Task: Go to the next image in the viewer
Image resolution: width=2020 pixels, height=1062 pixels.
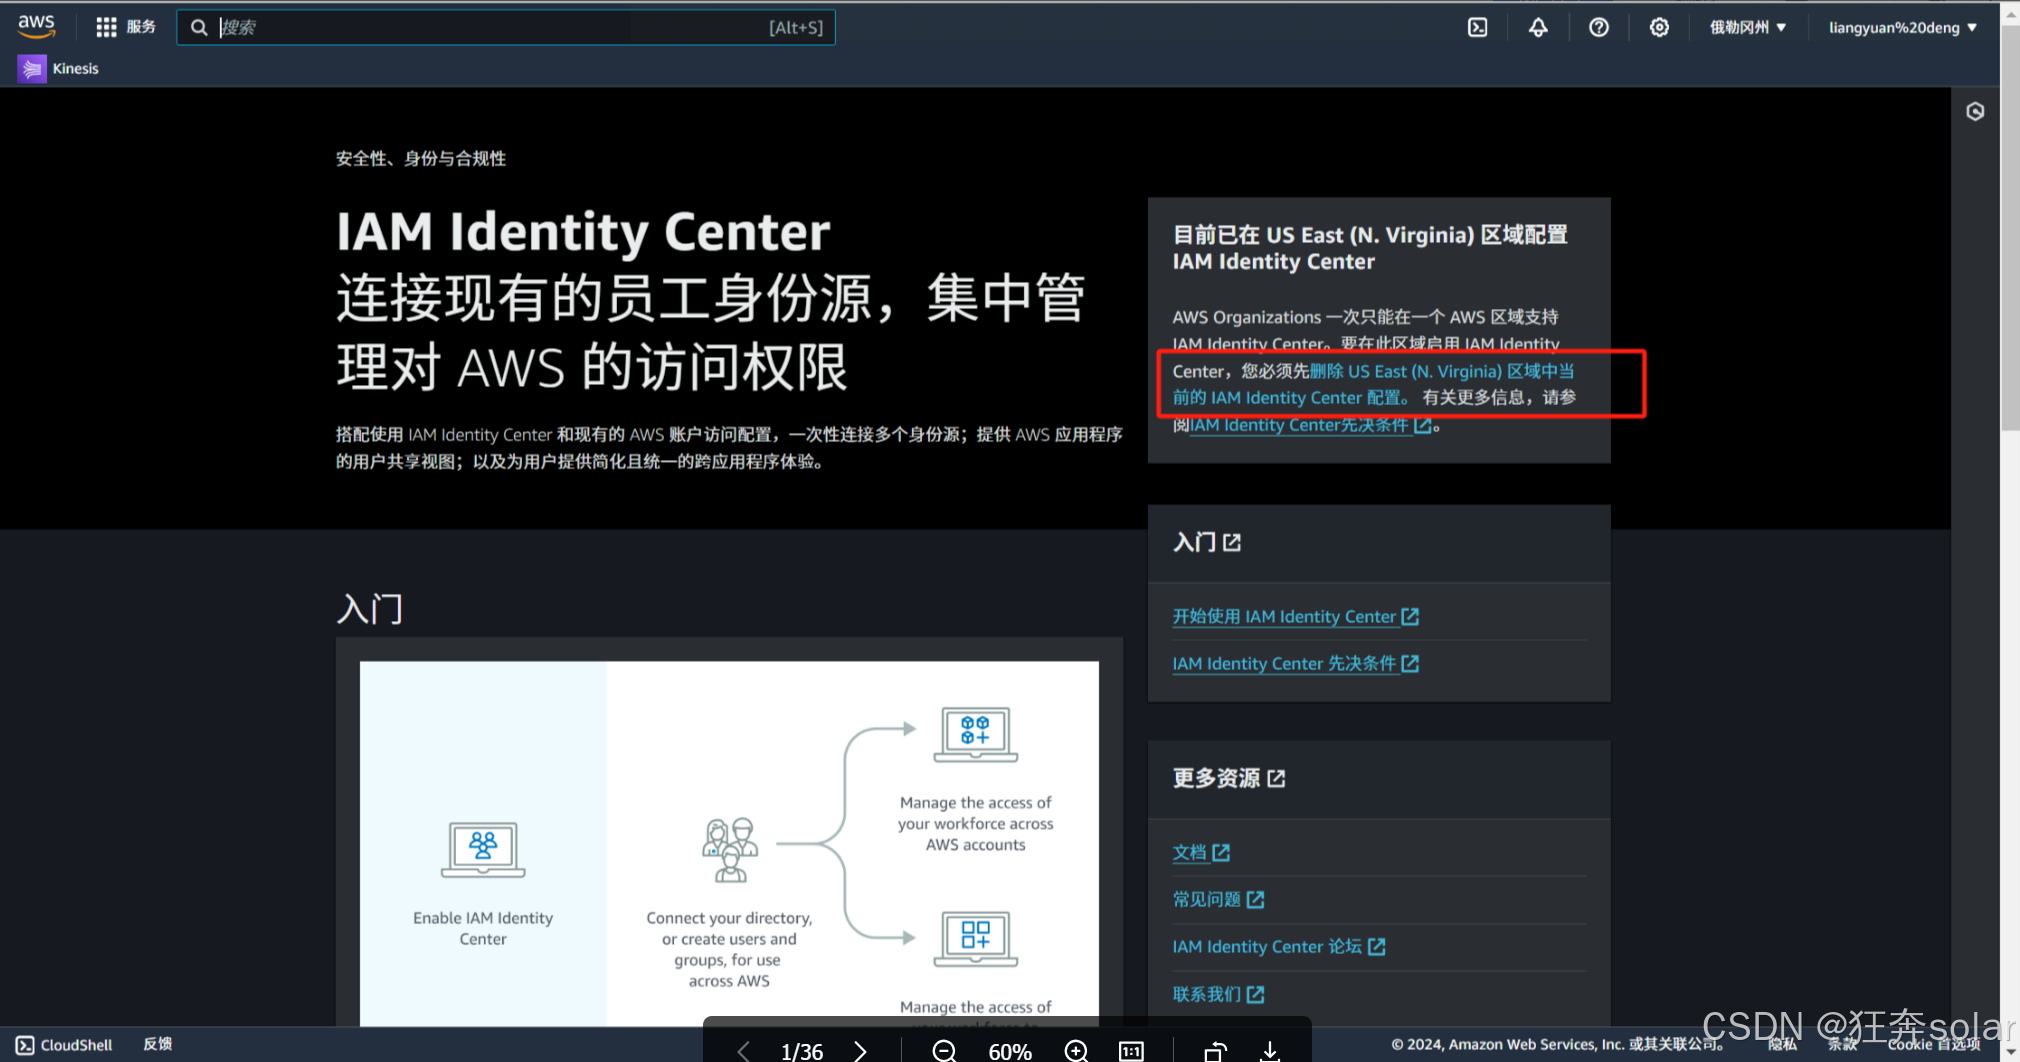Action: click(860, 1051)
